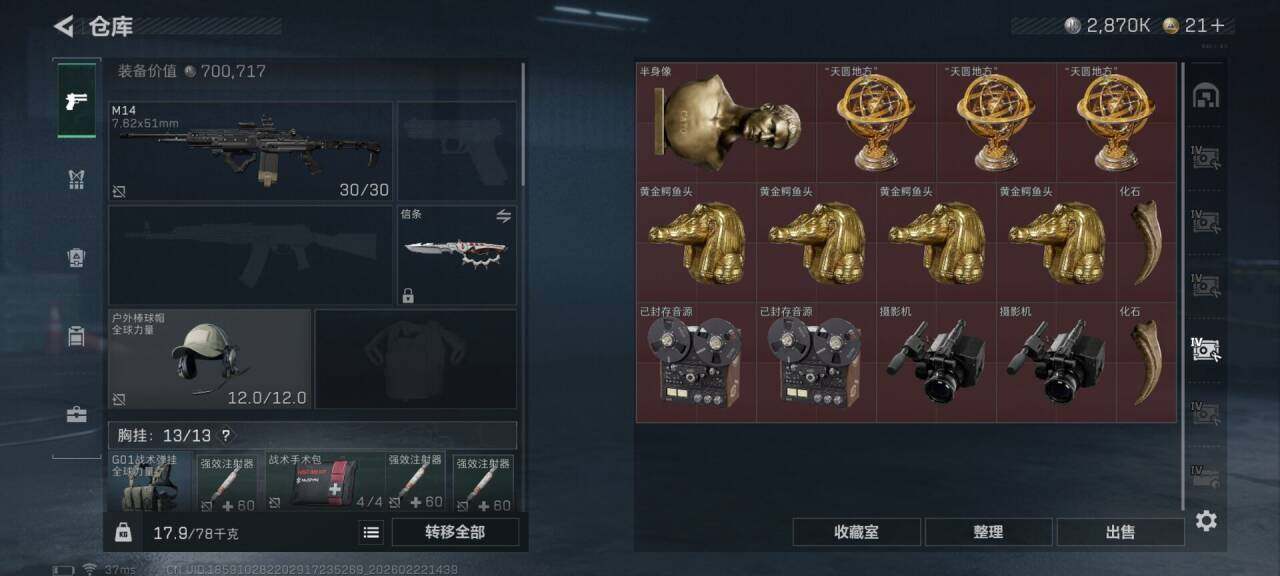The width and height of the screenshot is (1280, 576).
Task: Click the 出售 button
Action: pyautogui.click(x=1120, y=532)
